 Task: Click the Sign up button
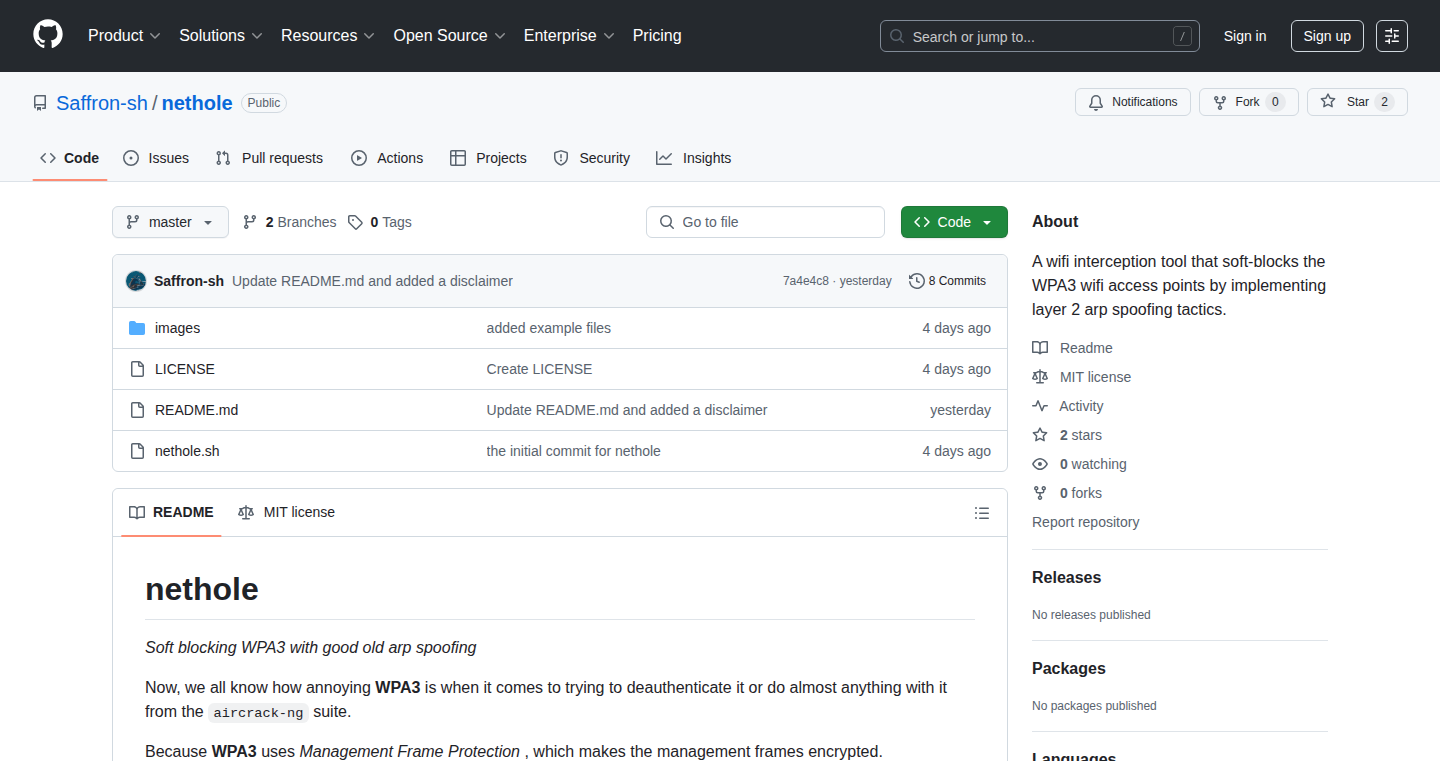1327,36
